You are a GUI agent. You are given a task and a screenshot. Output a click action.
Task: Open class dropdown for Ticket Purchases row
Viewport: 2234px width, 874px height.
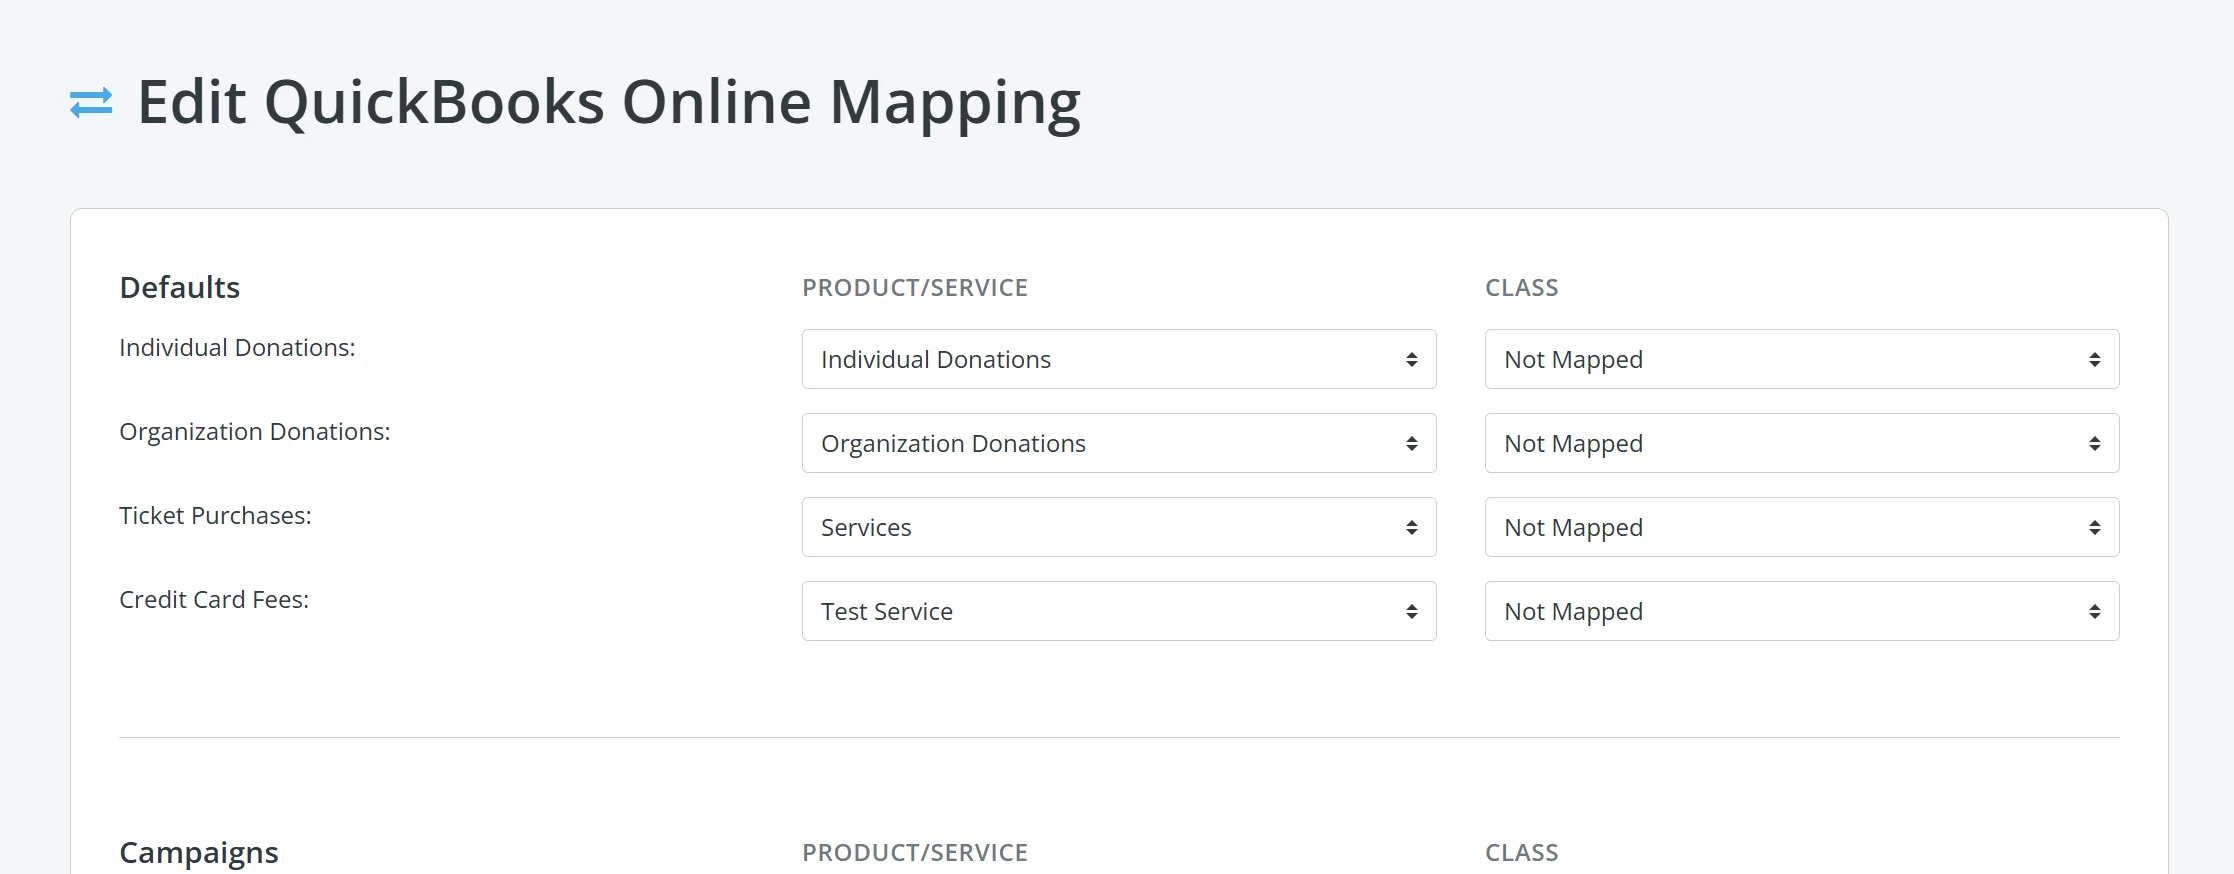pyautogui.click(x=1802, y=527)
